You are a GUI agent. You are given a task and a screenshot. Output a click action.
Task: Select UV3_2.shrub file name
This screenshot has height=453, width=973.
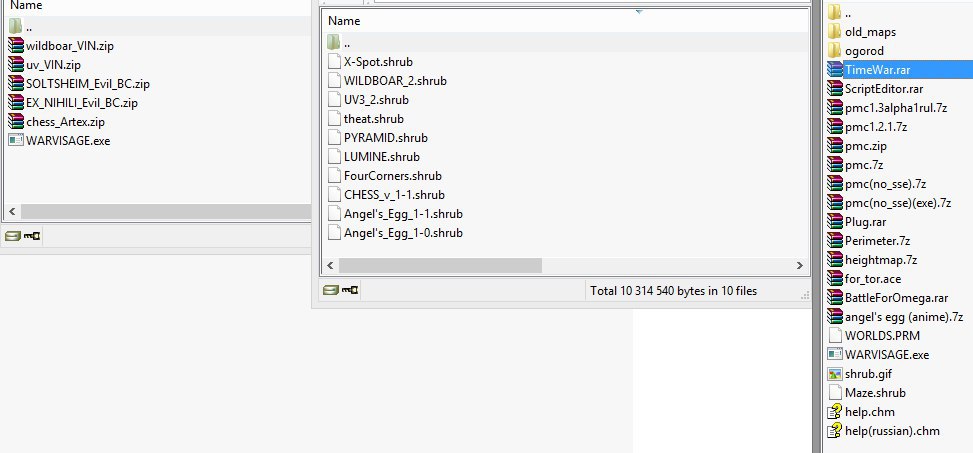point(376,100)
